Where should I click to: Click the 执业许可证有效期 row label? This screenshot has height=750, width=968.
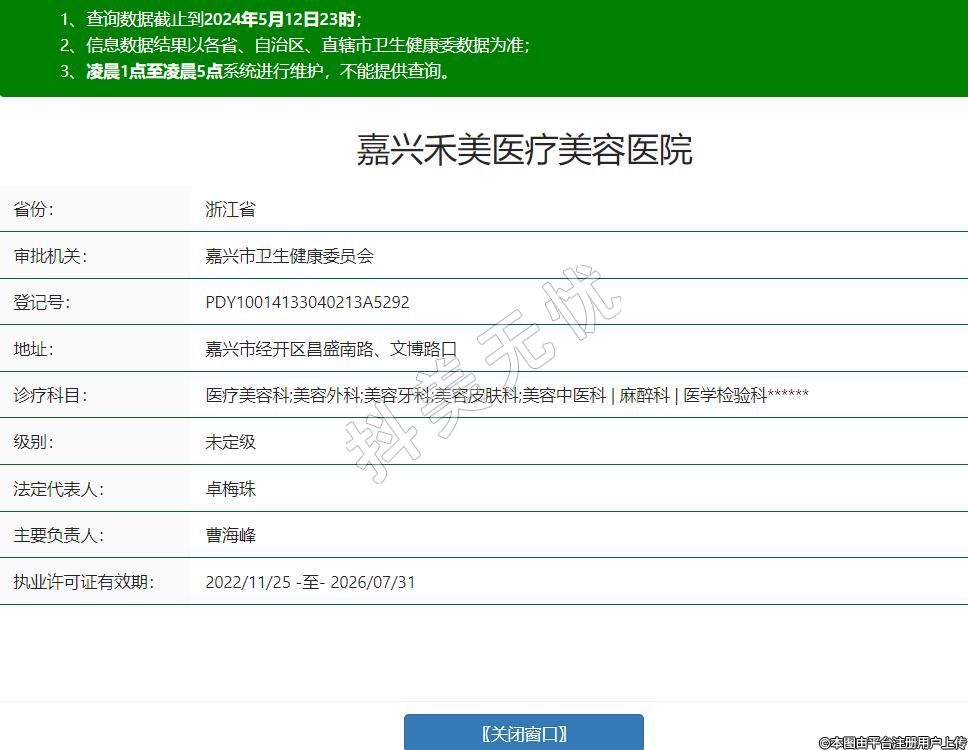[x=83, y=582]
